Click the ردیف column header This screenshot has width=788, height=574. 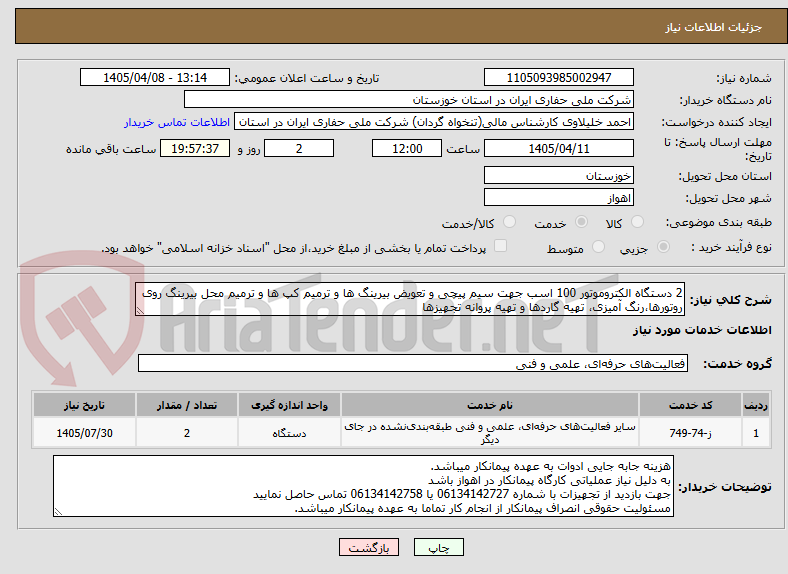(x=756, y=405)
